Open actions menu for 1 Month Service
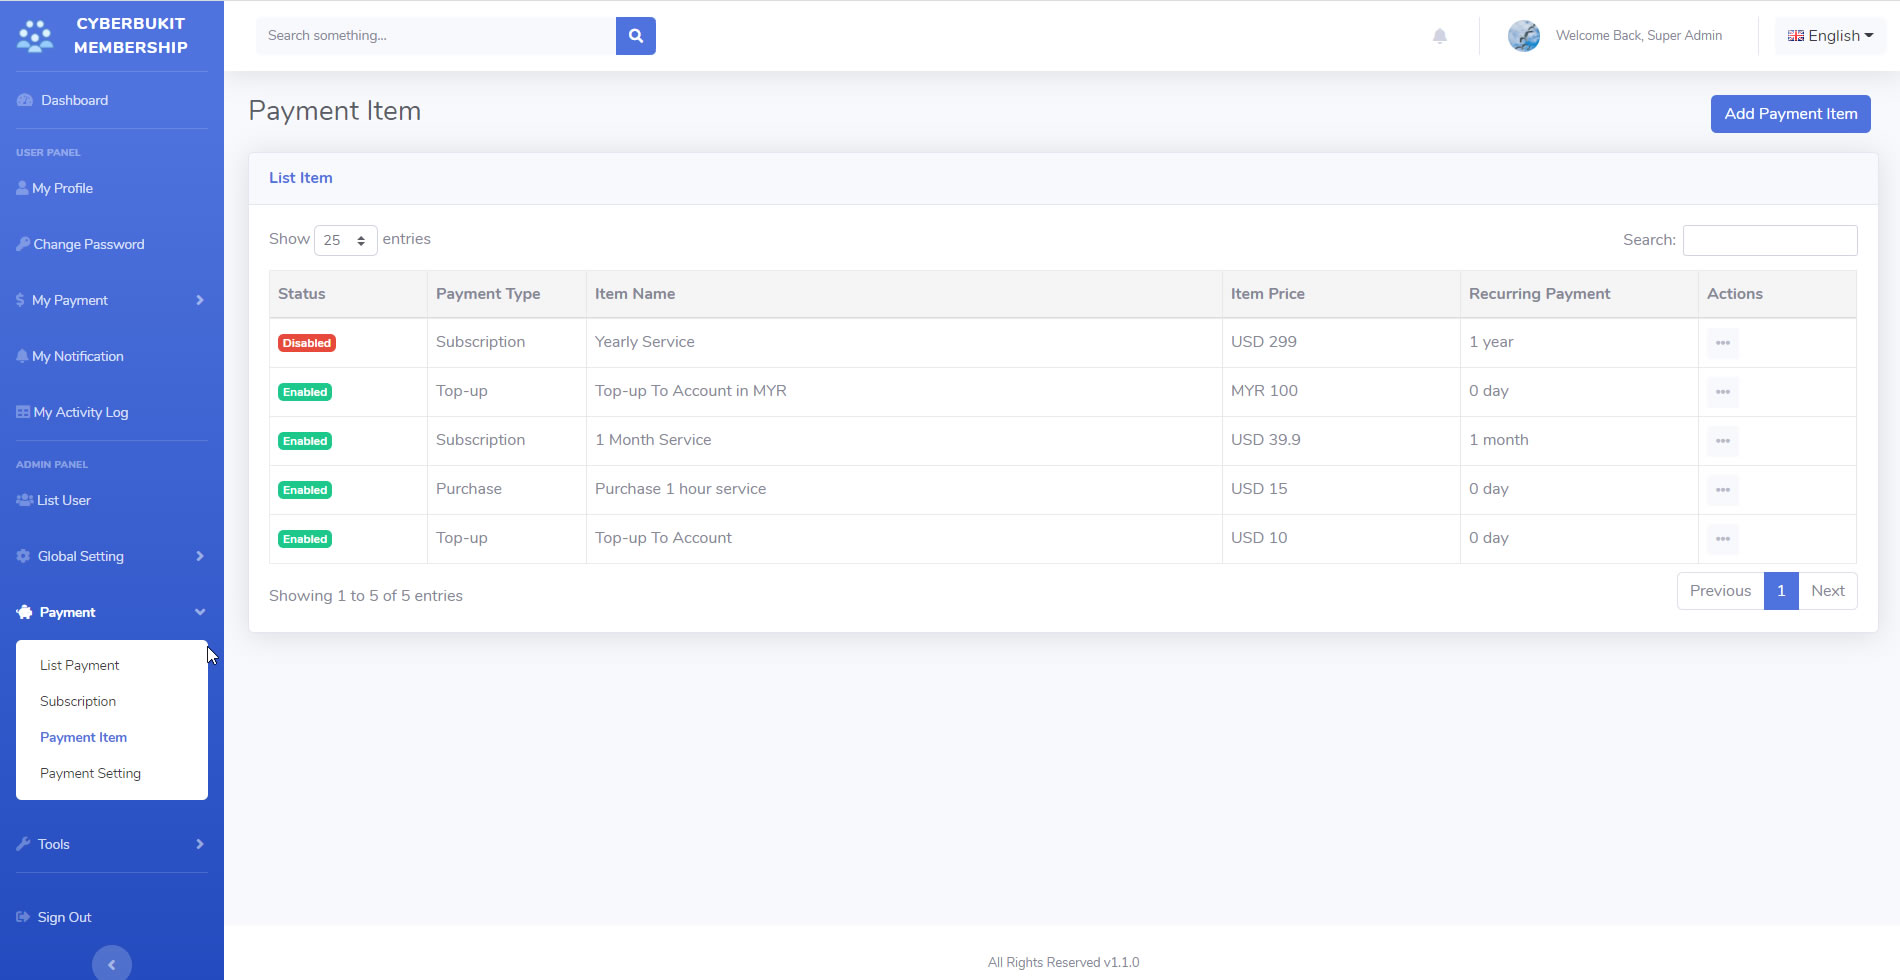This screenshot has width=1900, height=980. point(1722,441)
